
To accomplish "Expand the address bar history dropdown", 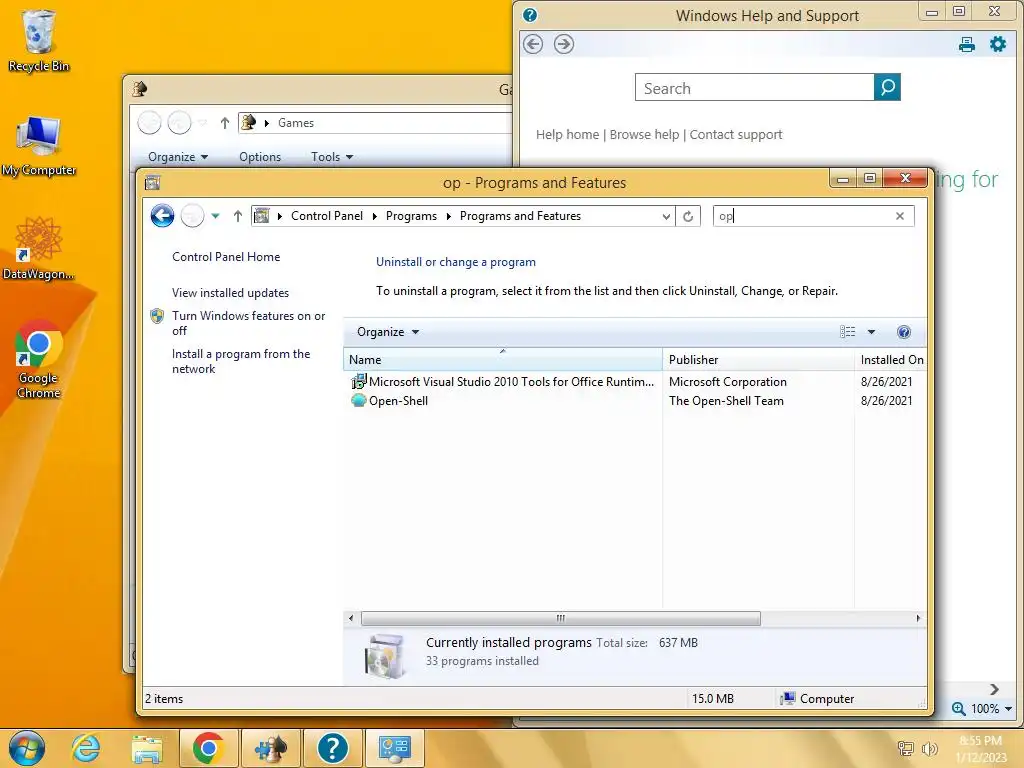I will tap(666, 216).
